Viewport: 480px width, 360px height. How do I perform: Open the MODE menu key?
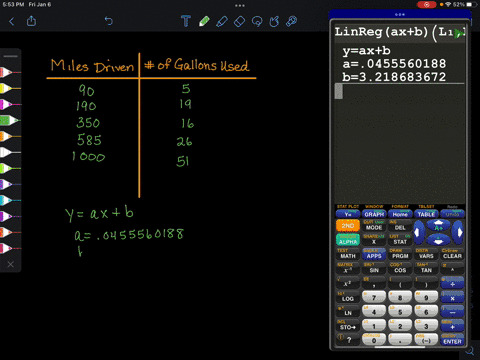374,227
